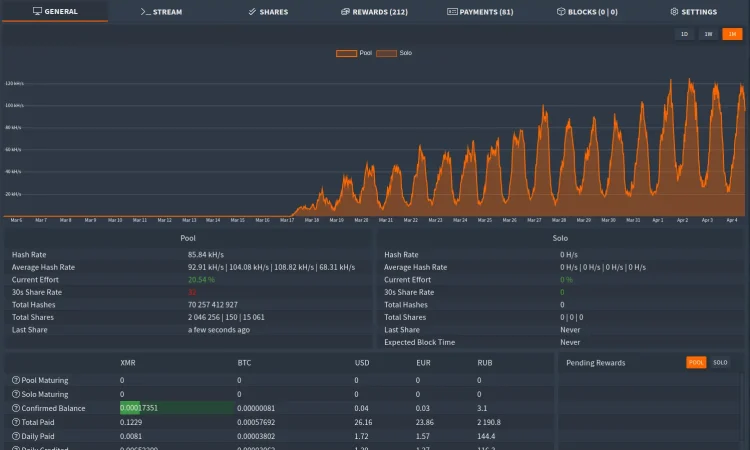Click Confirmed Balance BTC value 0.00000081
The height and width of the screenshot is (450, 750).
coord(256,408)
